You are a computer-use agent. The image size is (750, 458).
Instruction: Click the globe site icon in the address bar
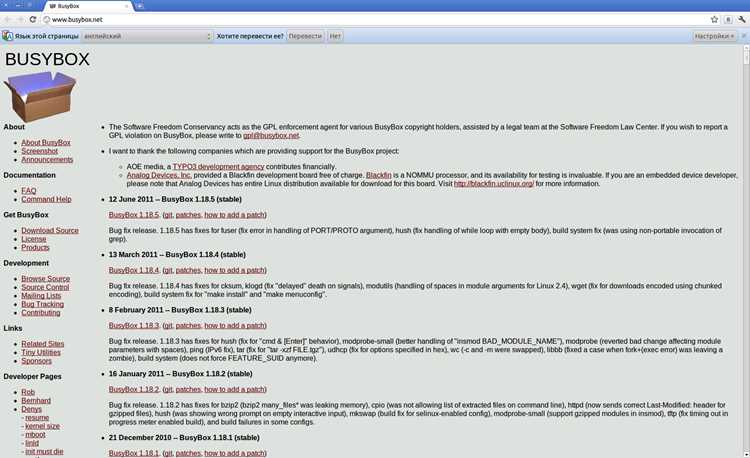click(46, 20)
